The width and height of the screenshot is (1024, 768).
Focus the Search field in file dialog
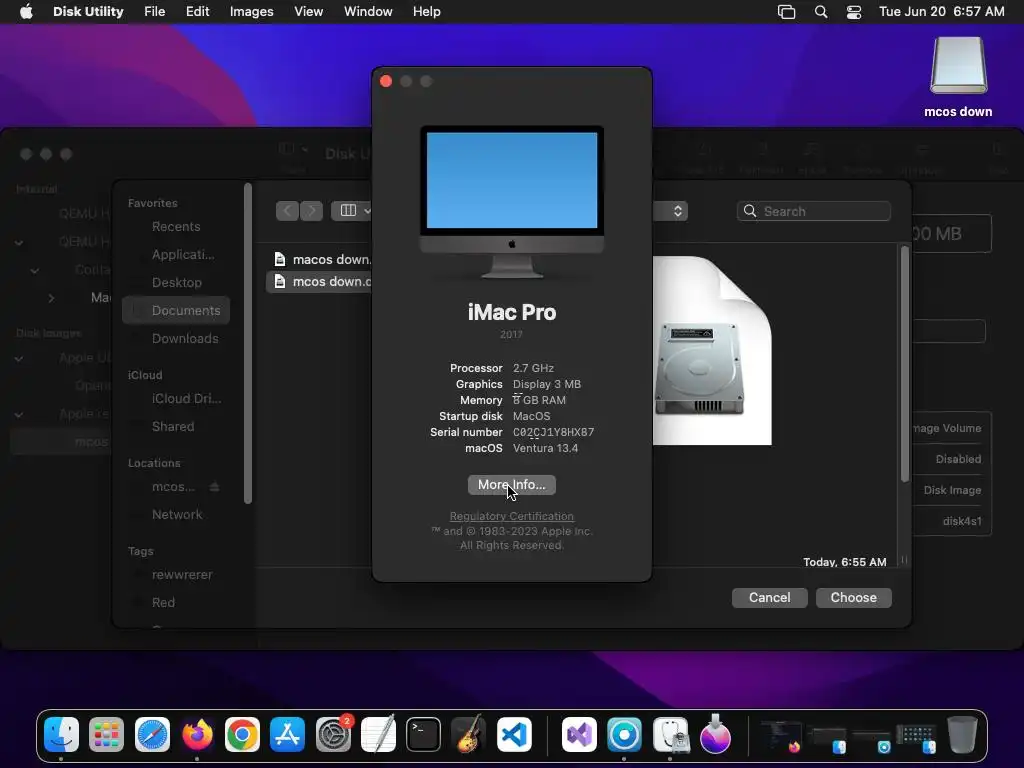click(814, 211)
